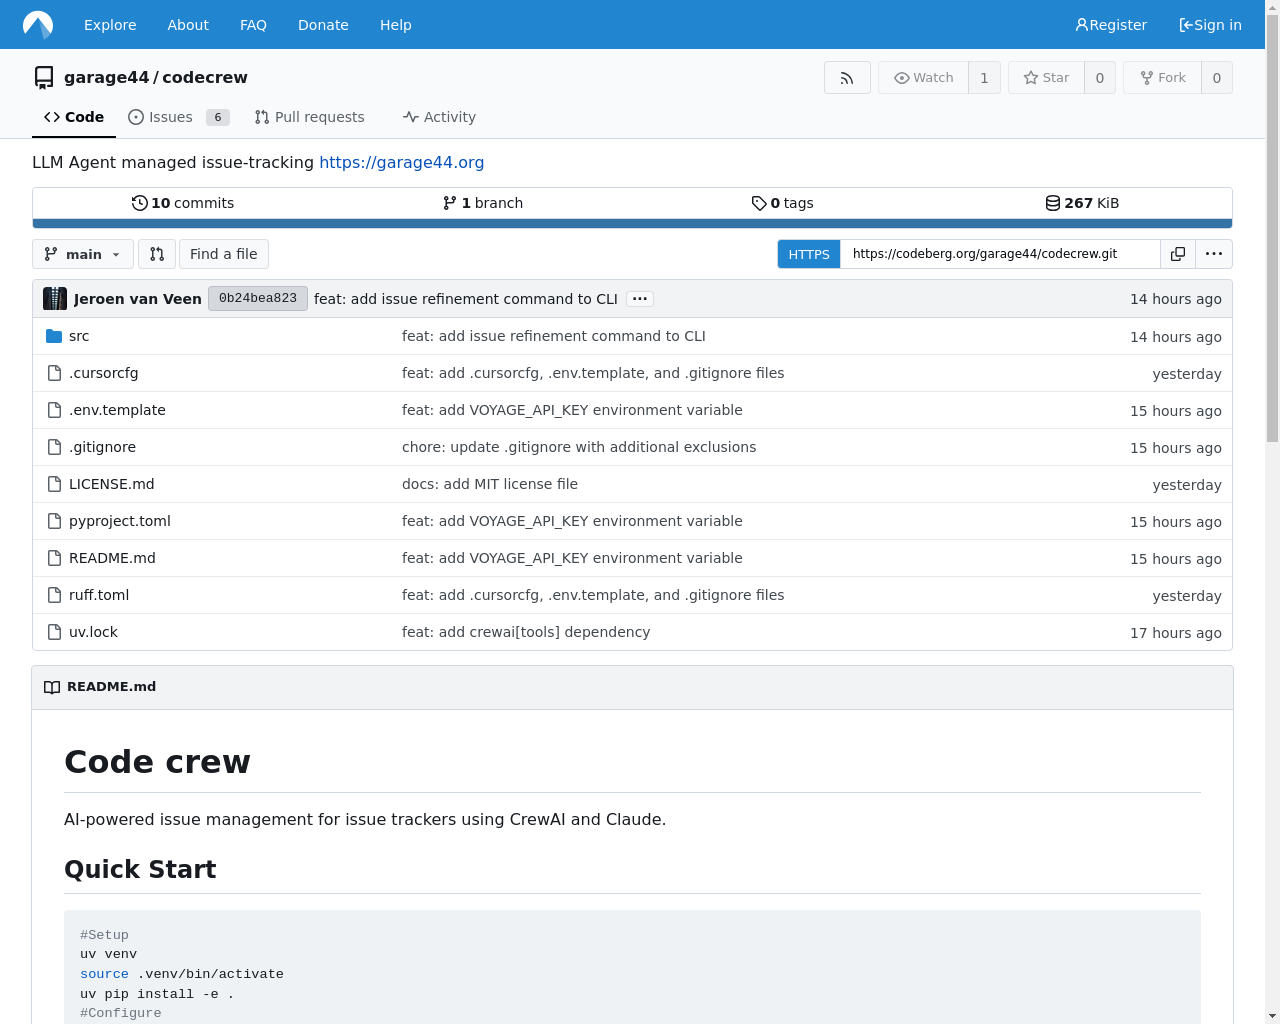
Task: Open commit hash 0b24bea823
Action: [258, 298]
